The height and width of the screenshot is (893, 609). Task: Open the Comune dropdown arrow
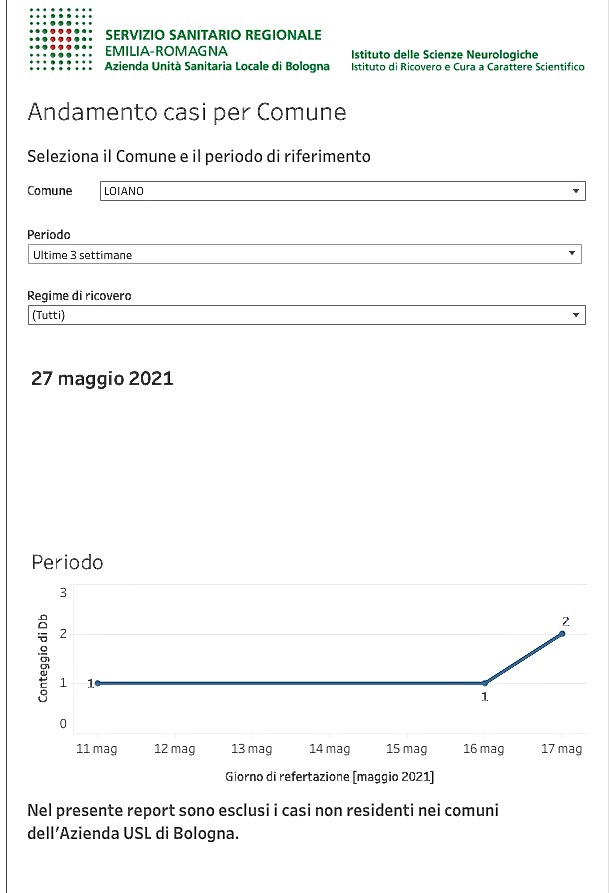(576, 191)
